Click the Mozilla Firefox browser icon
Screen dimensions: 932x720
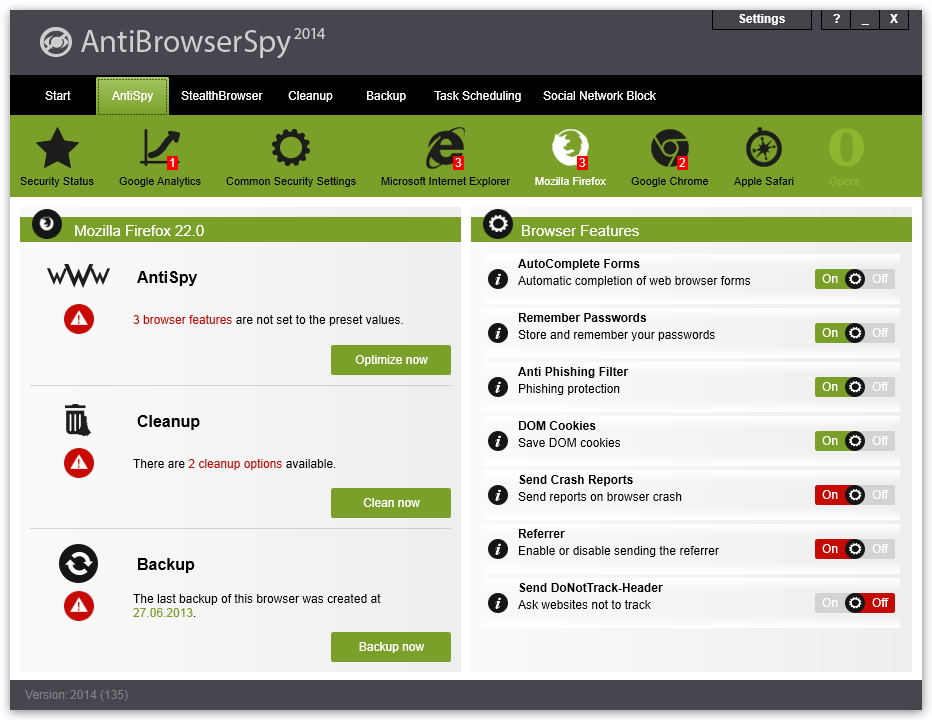point(570,149)
